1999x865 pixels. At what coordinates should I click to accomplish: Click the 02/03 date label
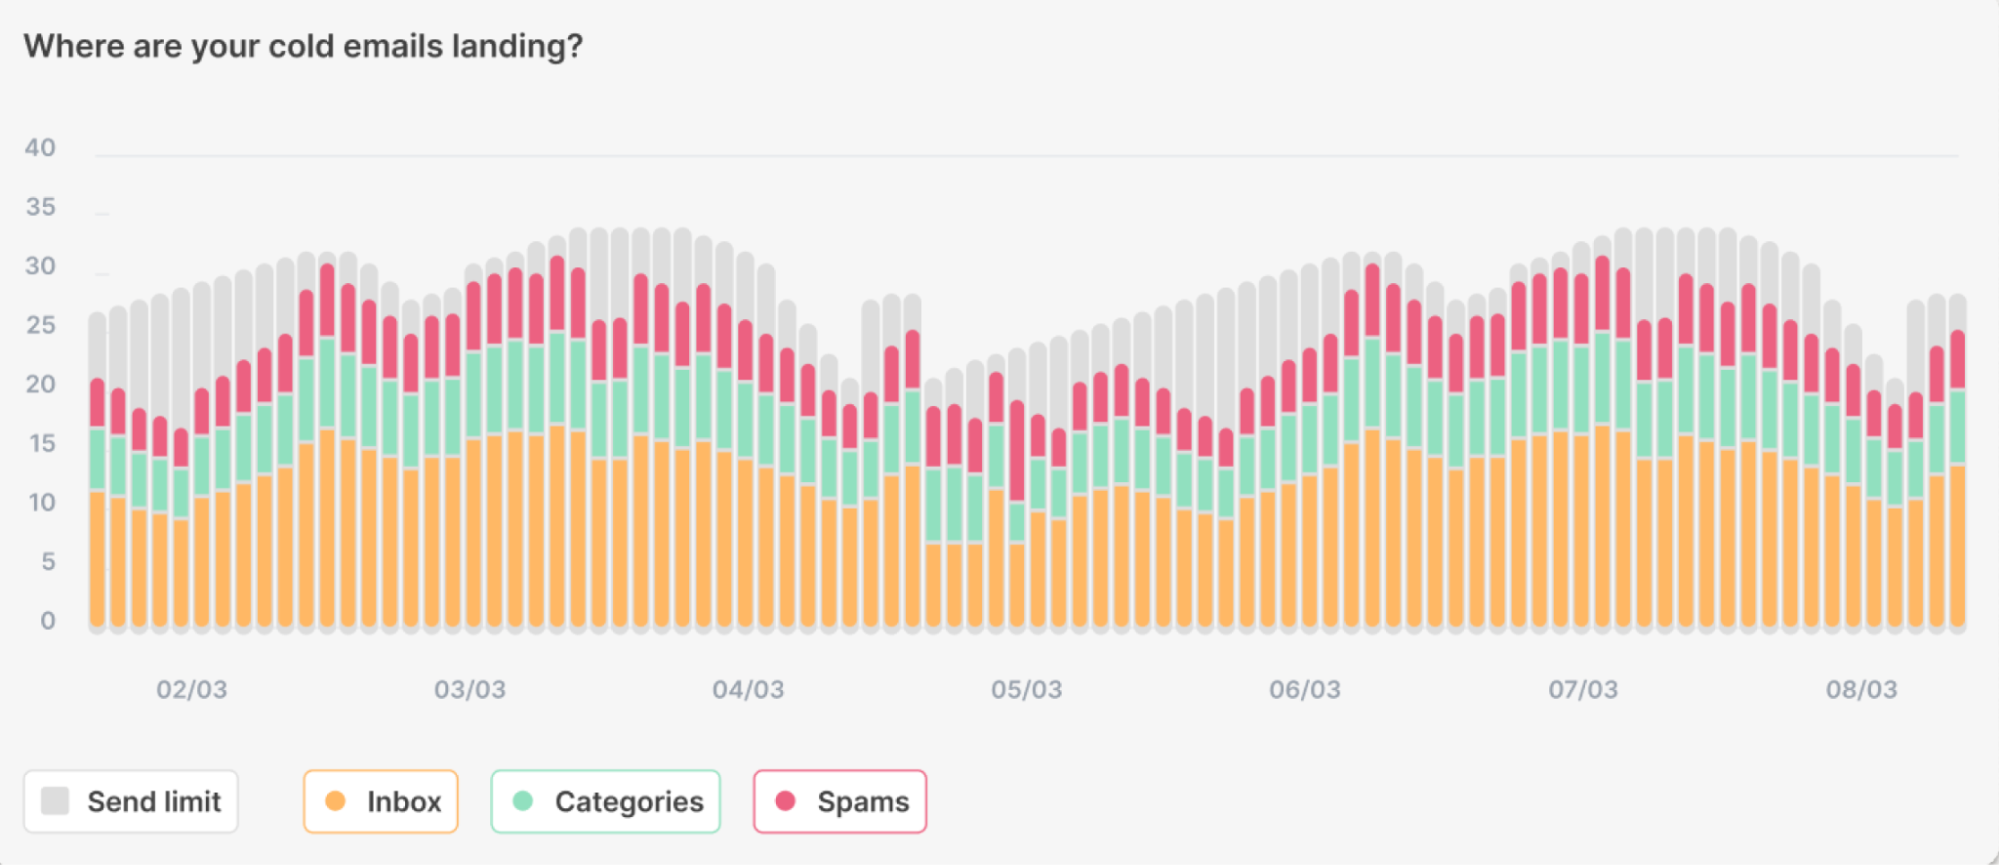(193, 689)
